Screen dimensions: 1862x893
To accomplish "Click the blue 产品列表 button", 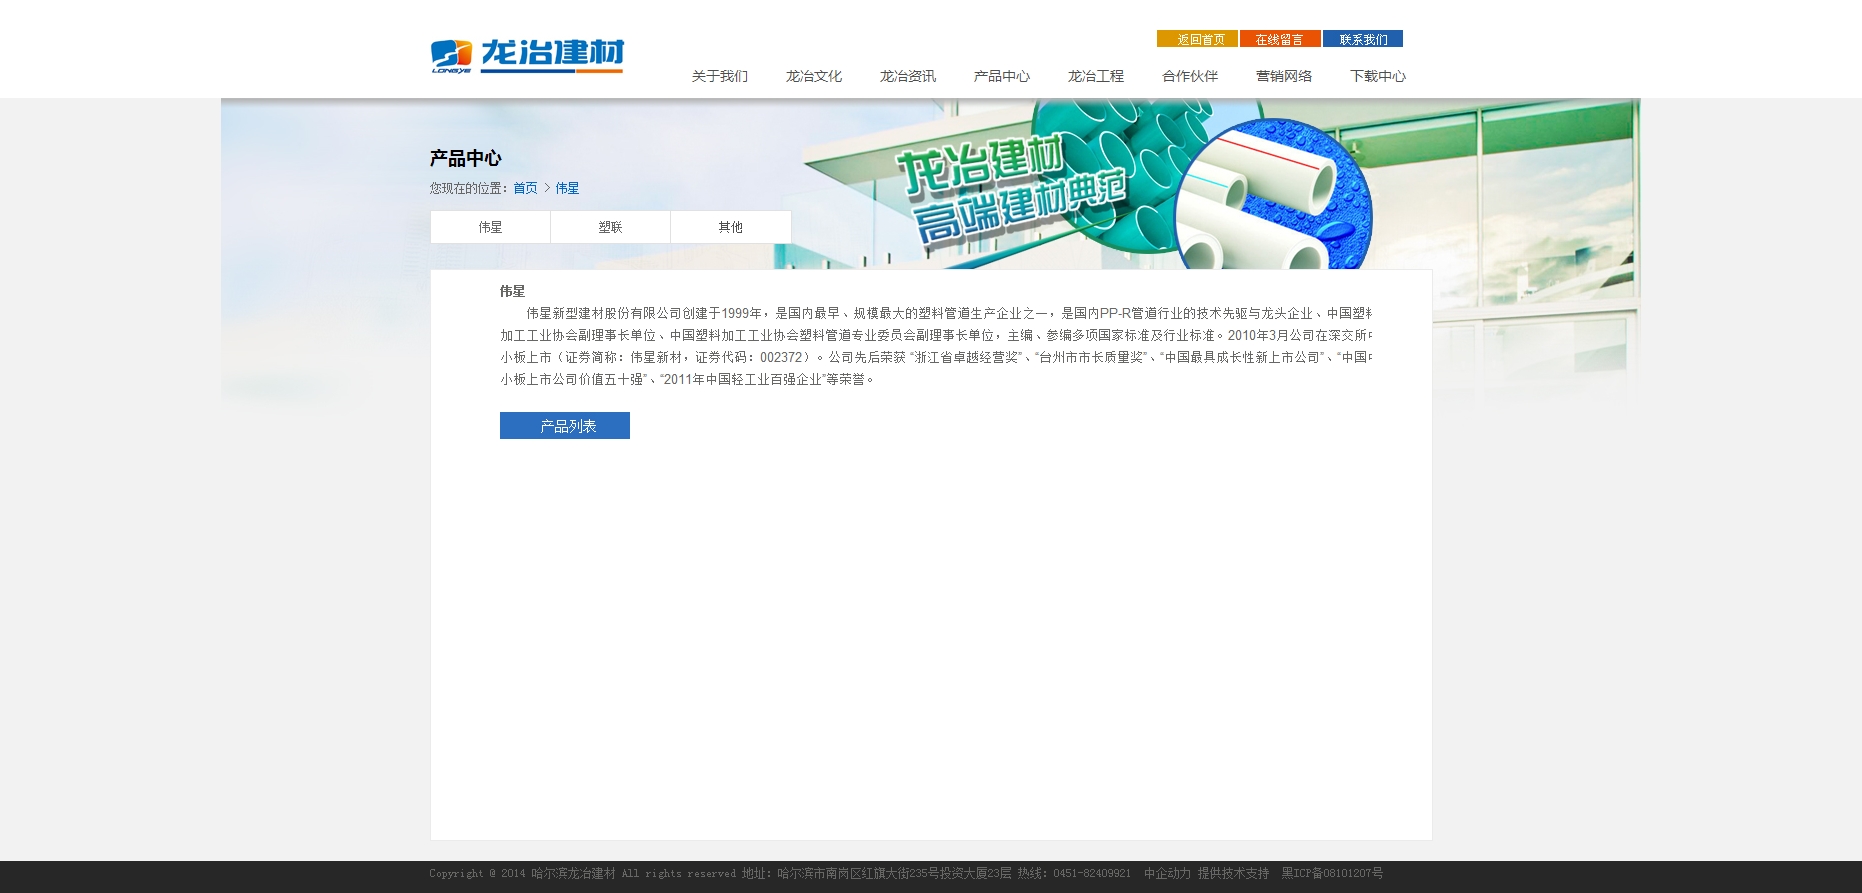I will pyautogui.click(x=565, y=426).
